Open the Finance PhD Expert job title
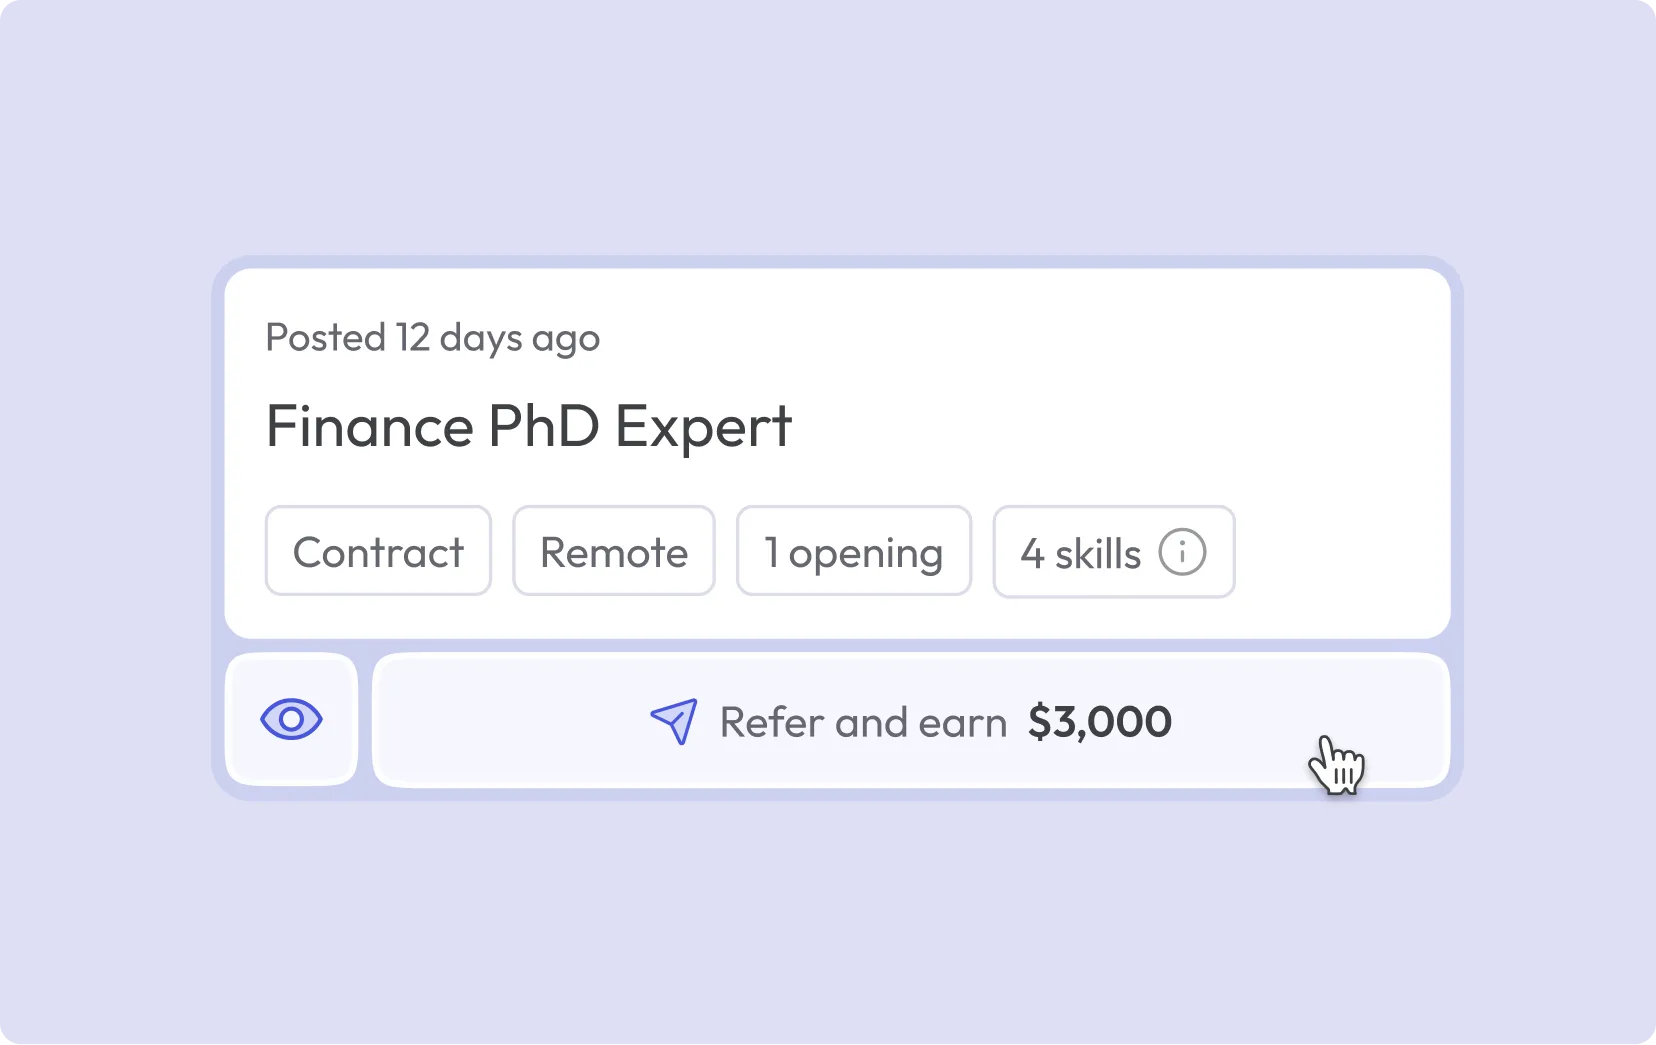1656x1045 pixels. [x=529, y=426]
